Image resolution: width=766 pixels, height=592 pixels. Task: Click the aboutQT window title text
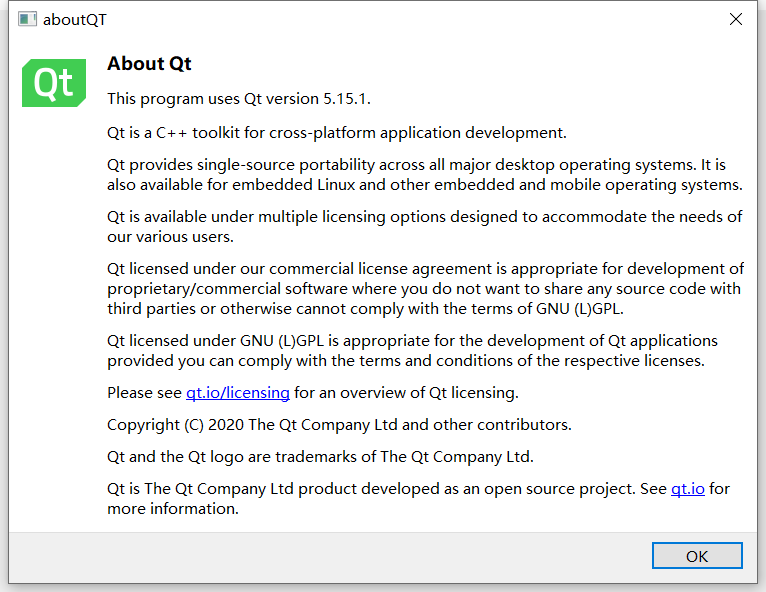coord(75,19)
